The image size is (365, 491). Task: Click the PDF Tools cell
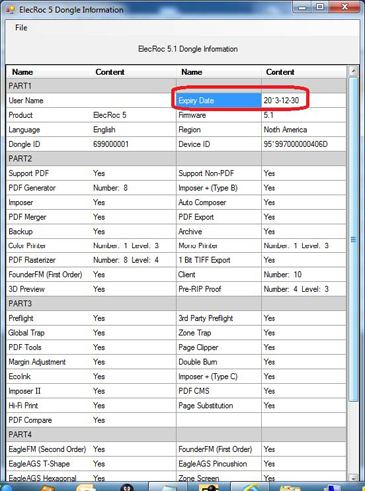click(49, 347)
